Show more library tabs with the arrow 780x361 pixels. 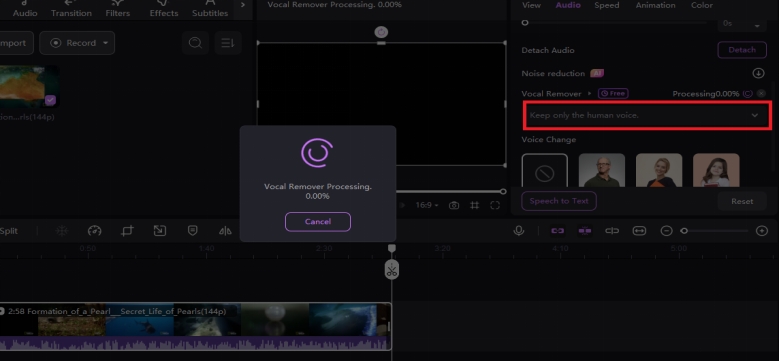[243, 5]
